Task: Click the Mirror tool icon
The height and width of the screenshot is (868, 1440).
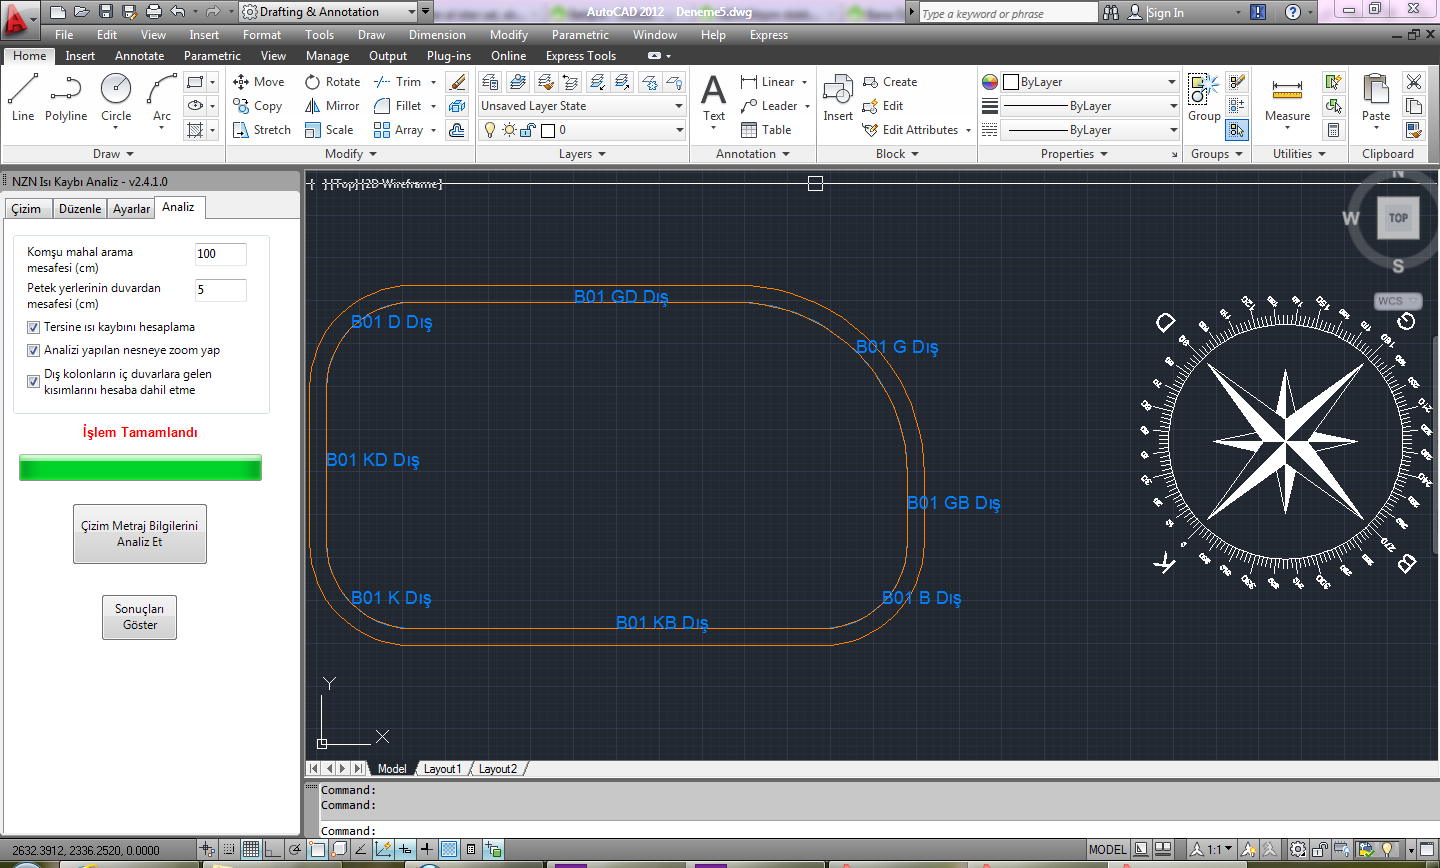Action: (313, 106)
